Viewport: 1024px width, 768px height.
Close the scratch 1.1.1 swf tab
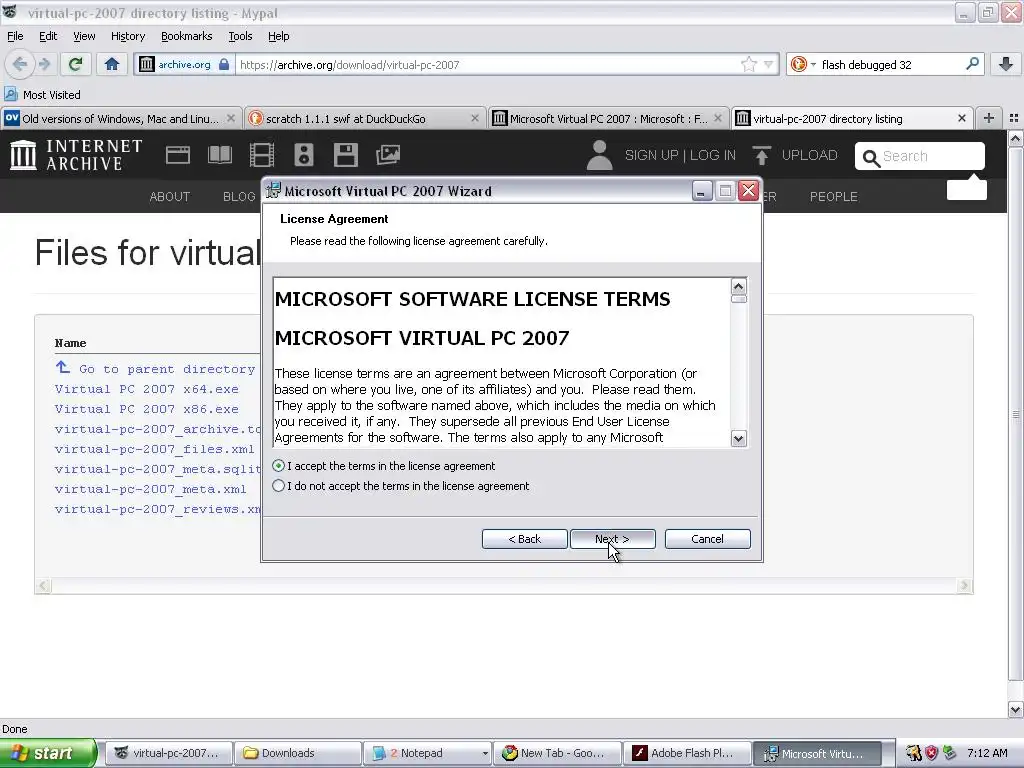click(475, 118)
